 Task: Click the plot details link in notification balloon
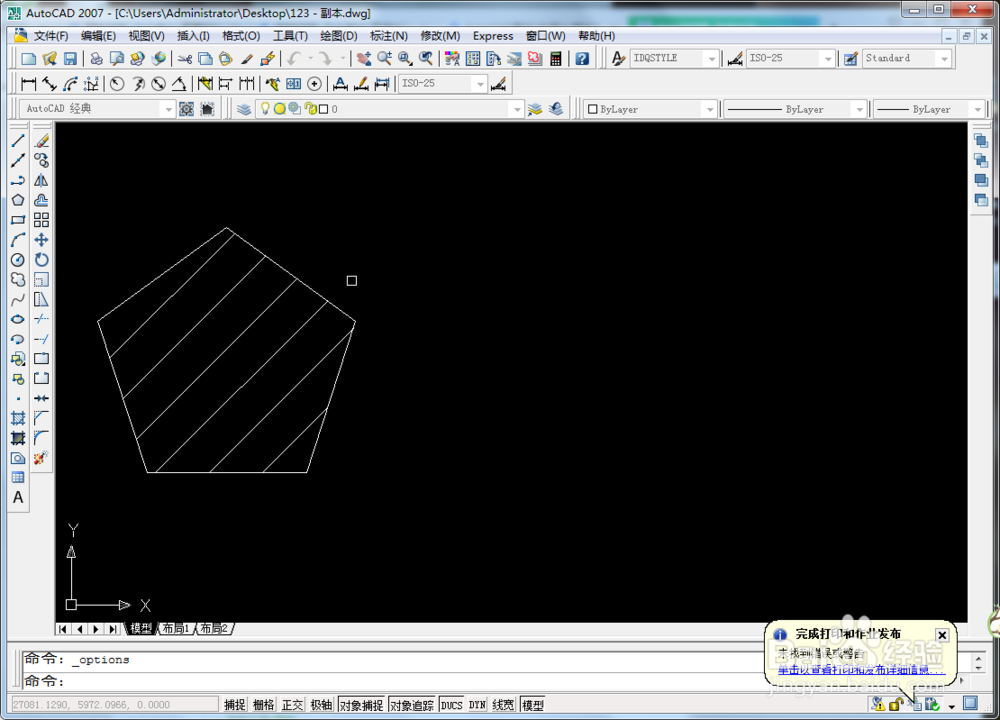click(860, 670)
